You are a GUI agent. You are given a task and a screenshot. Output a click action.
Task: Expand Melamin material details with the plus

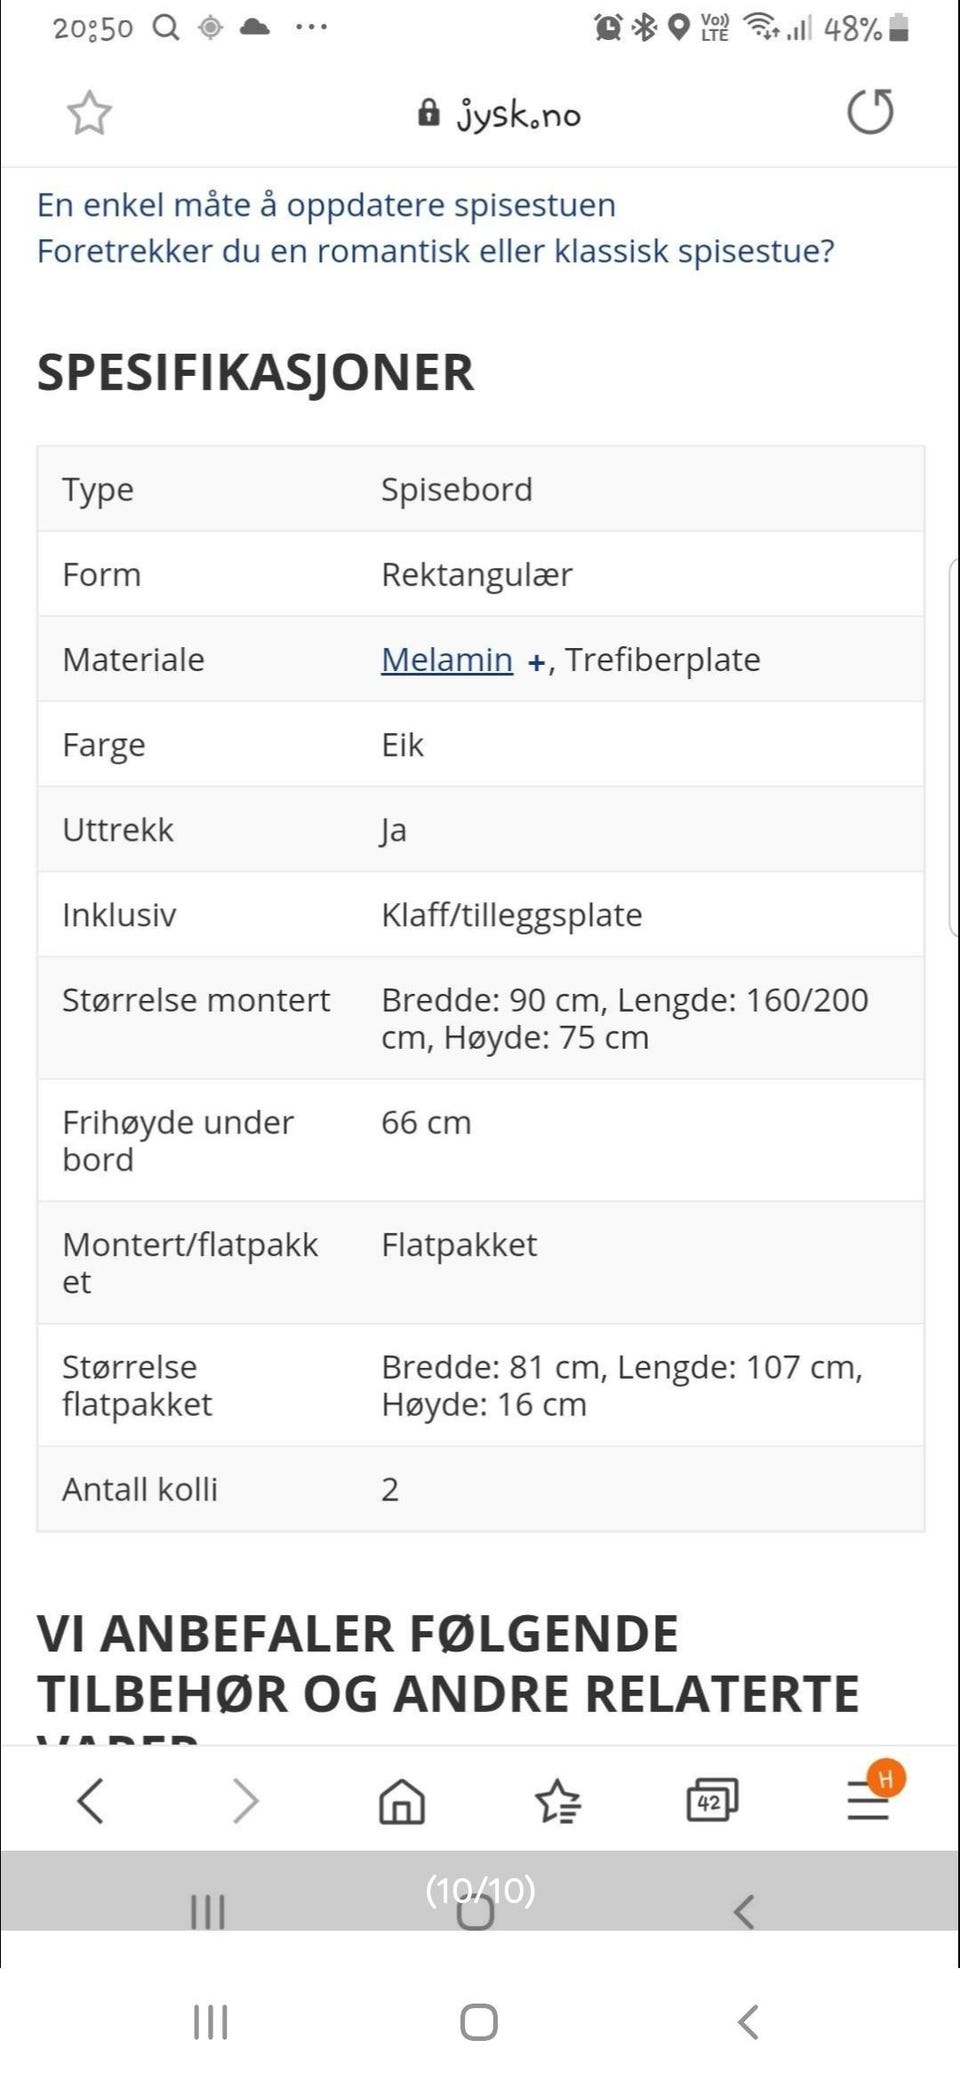pos(537,660)
